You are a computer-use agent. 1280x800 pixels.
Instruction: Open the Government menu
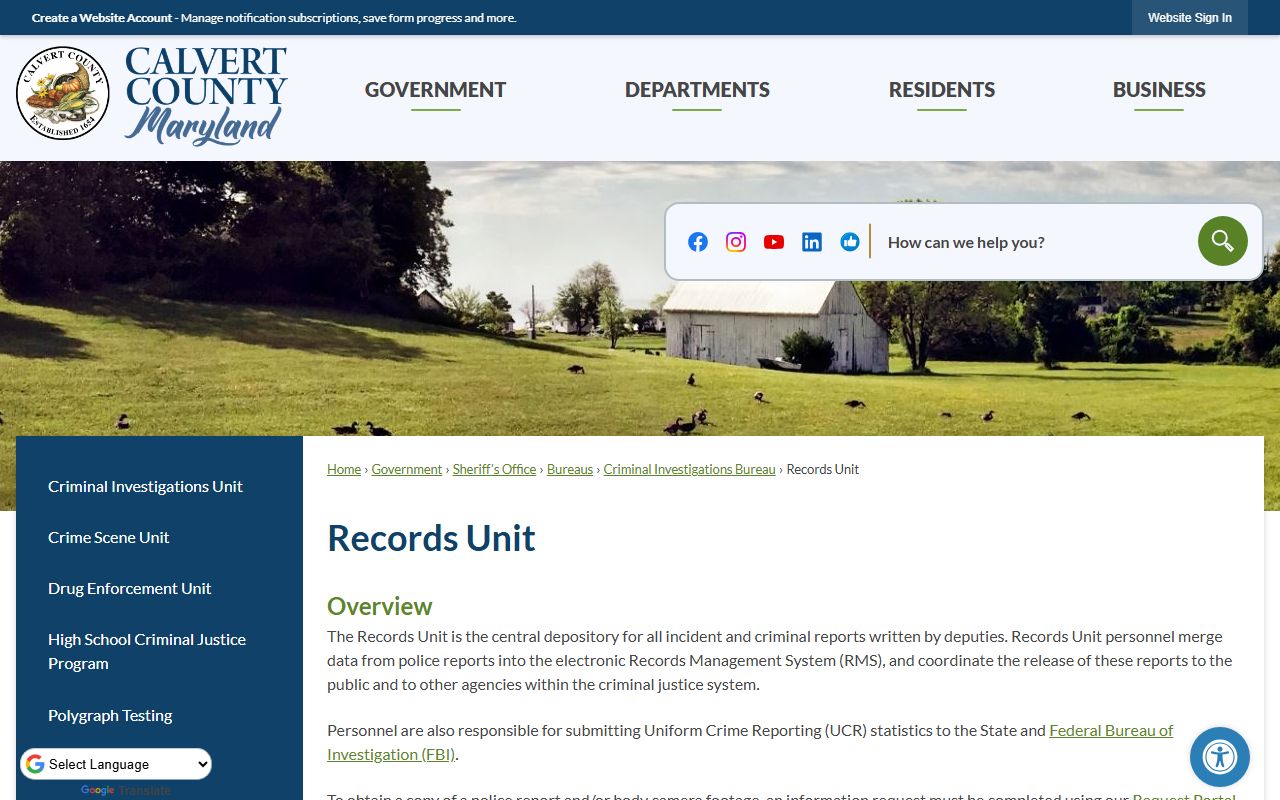tap(435, 90)
